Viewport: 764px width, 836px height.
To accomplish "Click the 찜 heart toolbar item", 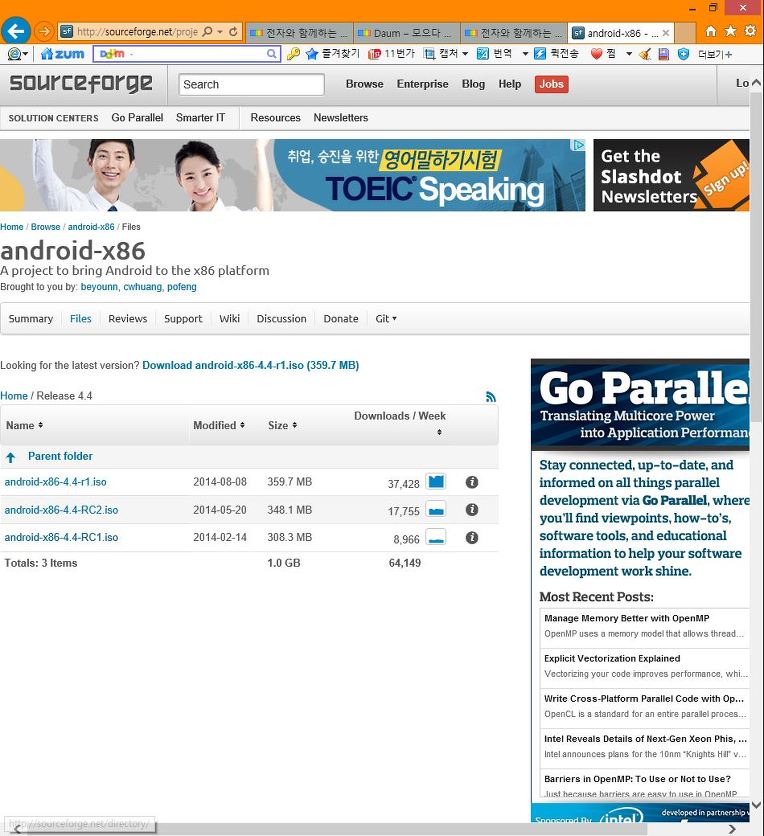I will coord(604,54).
